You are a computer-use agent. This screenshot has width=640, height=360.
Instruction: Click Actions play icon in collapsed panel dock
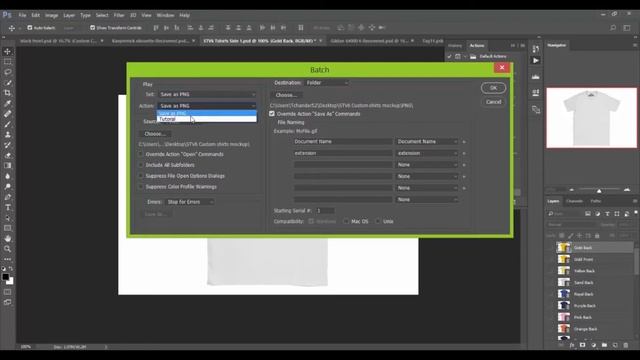(x=536, y=60)
